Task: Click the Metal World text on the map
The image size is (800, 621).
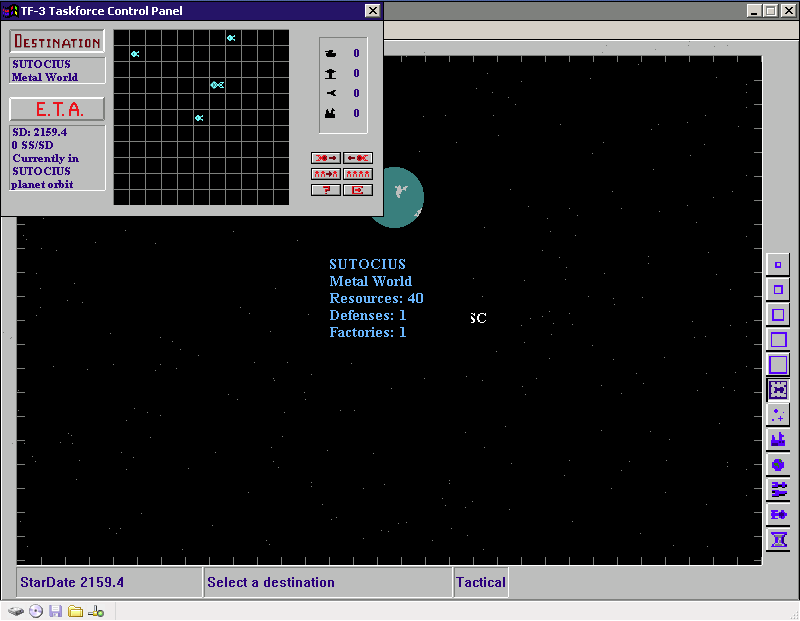Action: tap(370, 281)
